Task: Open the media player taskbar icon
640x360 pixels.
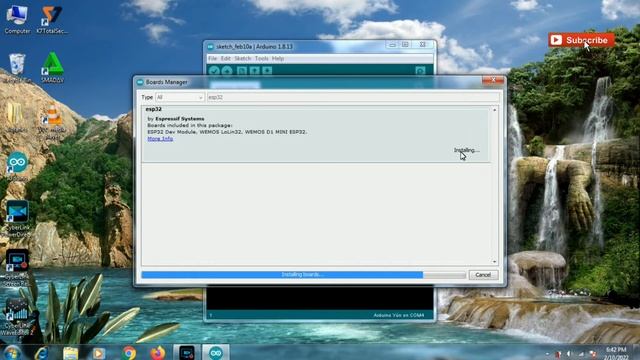Action: 98,353
